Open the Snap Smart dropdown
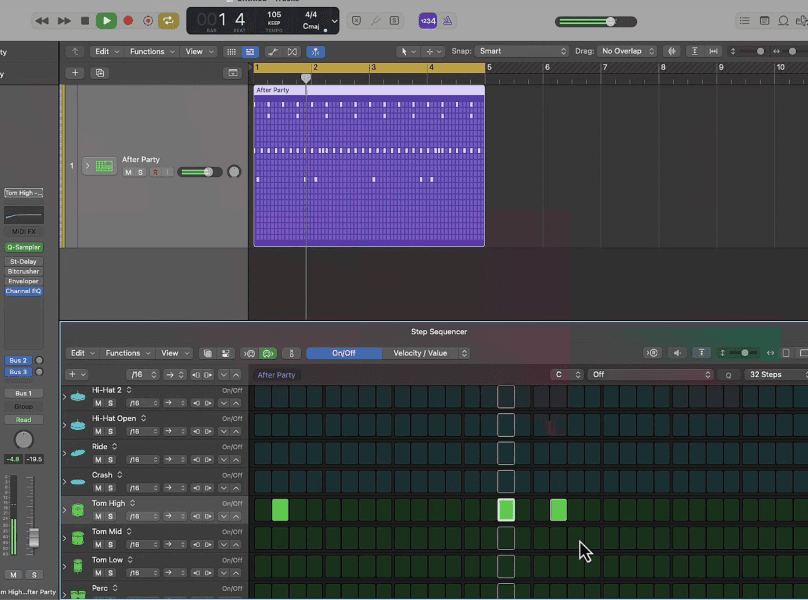This screenshot has height=600, width=808. tap(521, 51)
